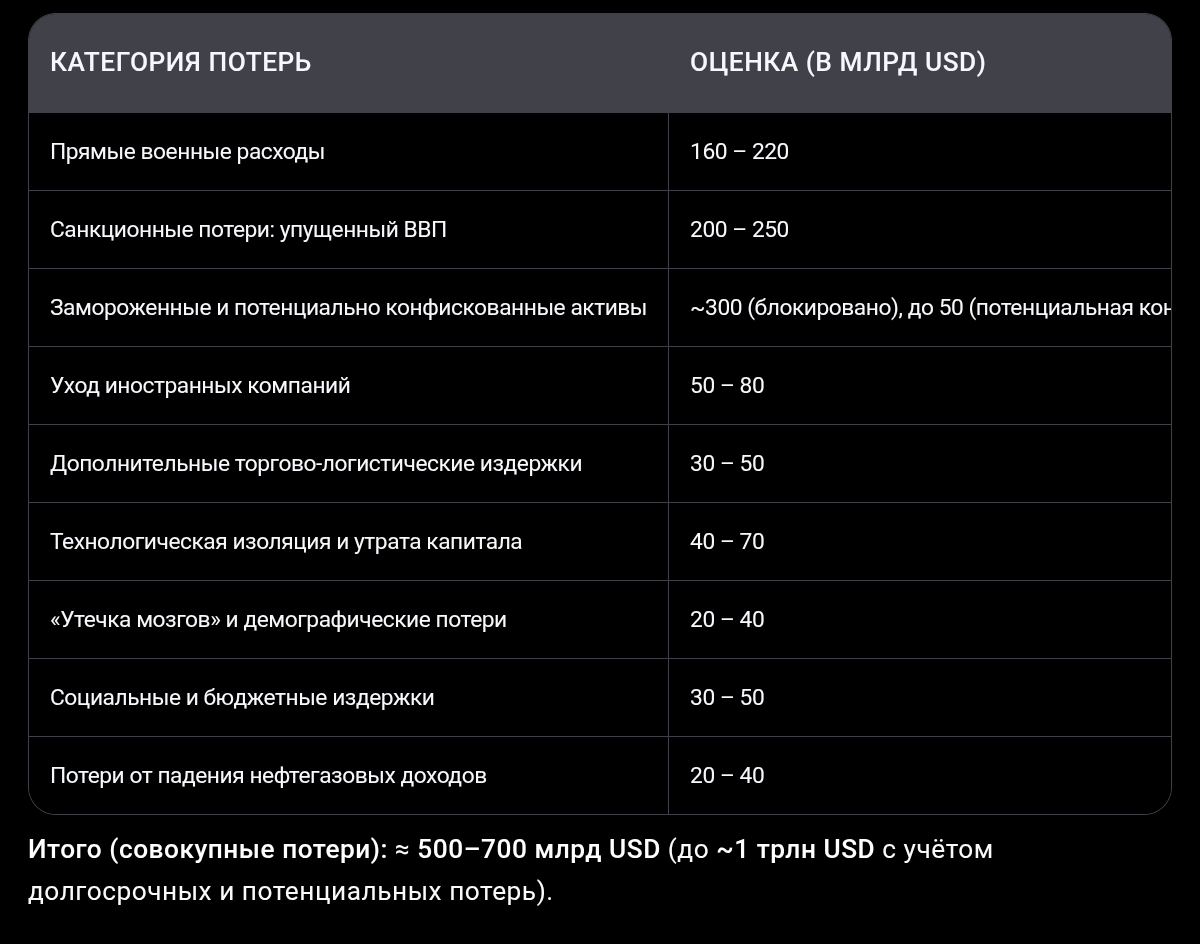
Task: Click value in the нефтегазовых доходов row
Action: pyautogui.click(x=727, y=776)
